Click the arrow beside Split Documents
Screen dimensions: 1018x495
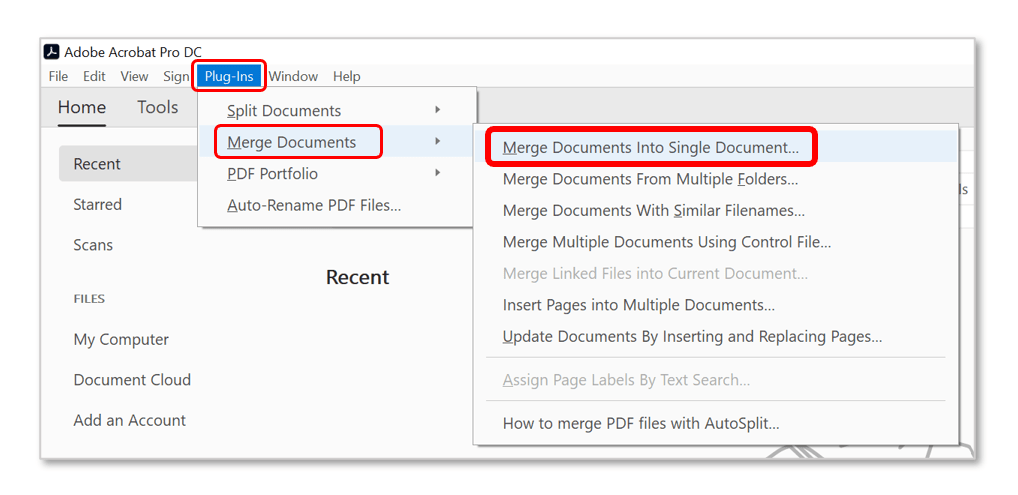pos(438,110)
